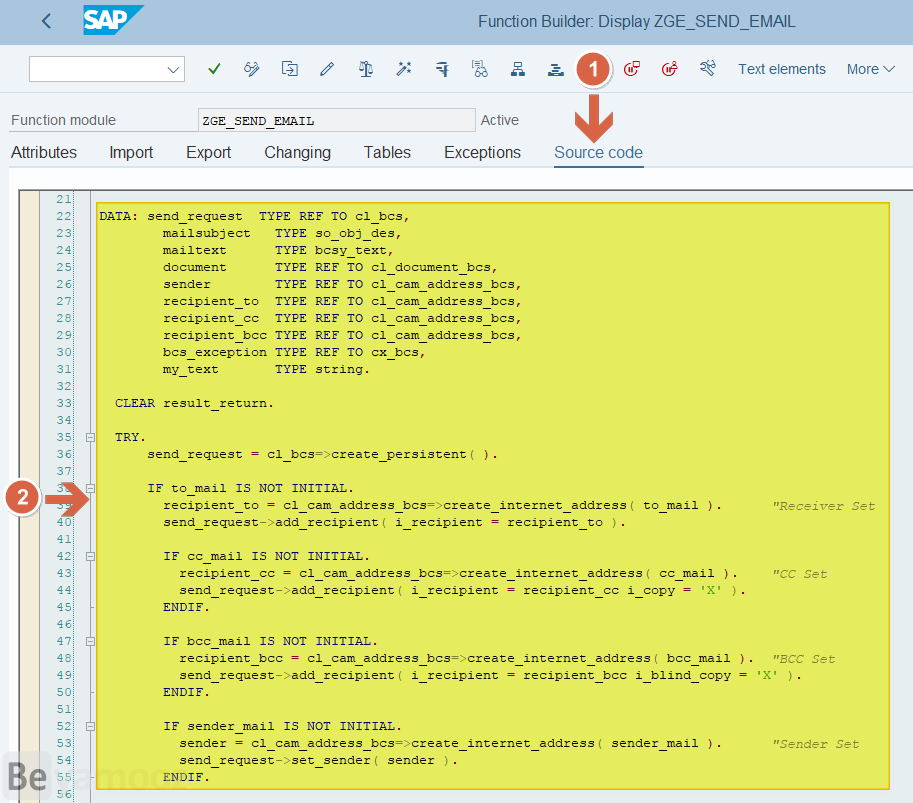Click the recipient_bcc declaration line
913x803 pixels.
(x=342, y=335)
